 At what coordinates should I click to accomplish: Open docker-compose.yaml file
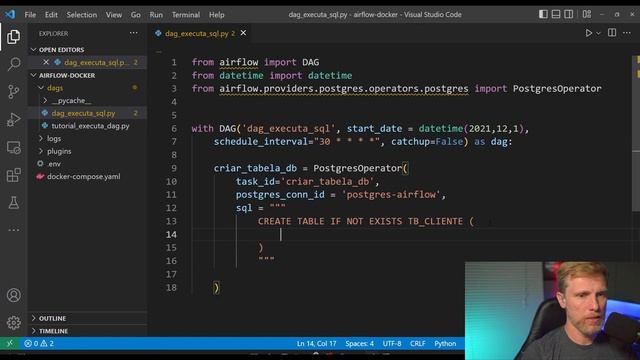point(83,176)
